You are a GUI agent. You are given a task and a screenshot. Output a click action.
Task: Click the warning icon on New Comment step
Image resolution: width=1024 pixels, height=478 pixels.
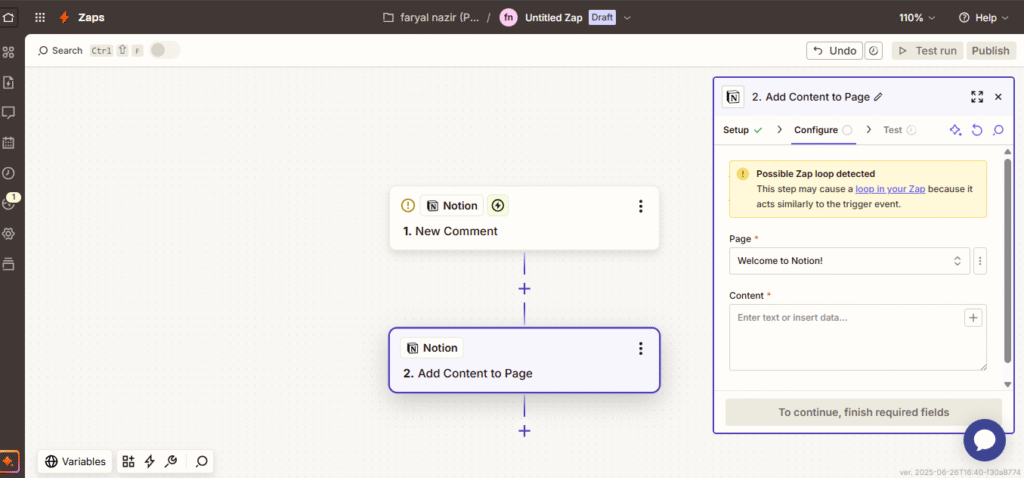coord(408,206)
